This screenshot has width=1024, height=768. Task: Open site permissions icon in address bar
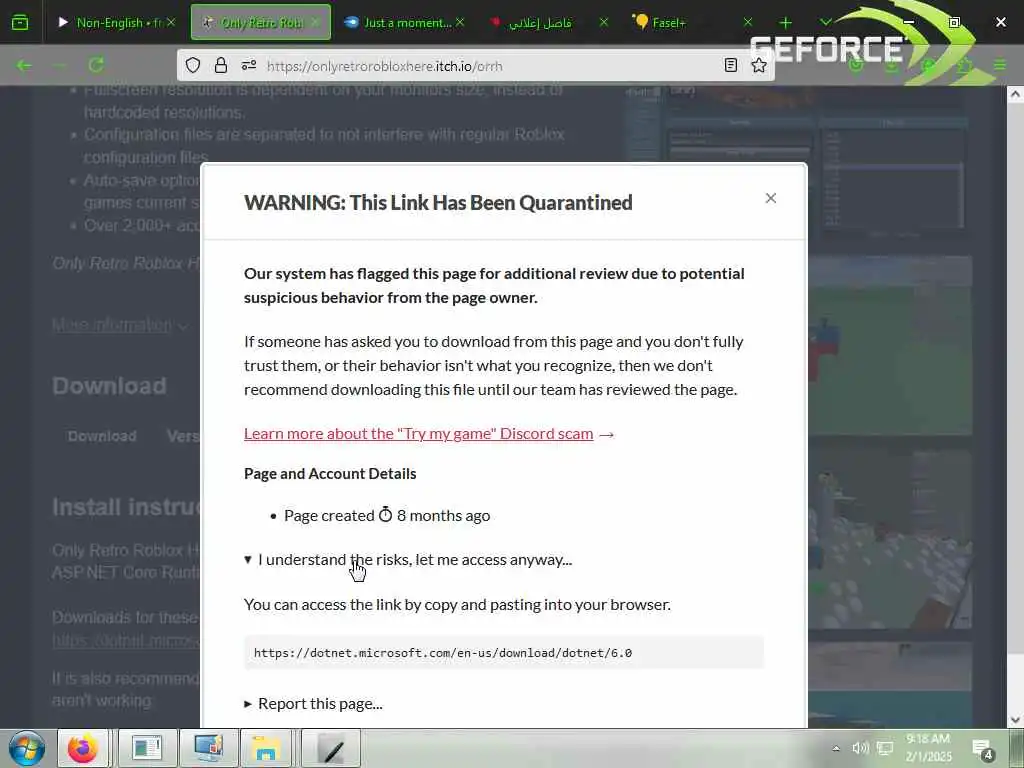point(249,65)
